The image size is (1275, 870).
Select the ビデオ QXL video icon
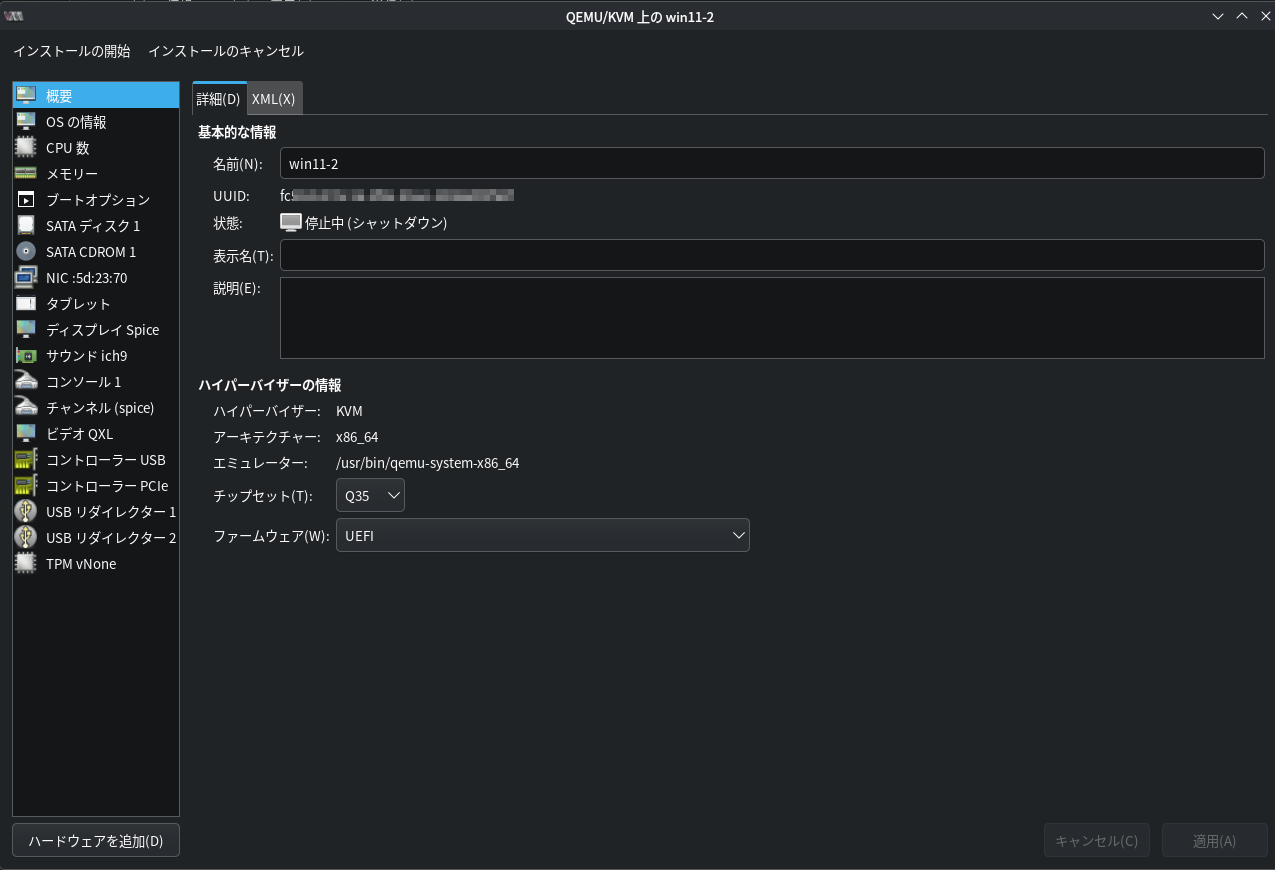(x=26, y=434)
